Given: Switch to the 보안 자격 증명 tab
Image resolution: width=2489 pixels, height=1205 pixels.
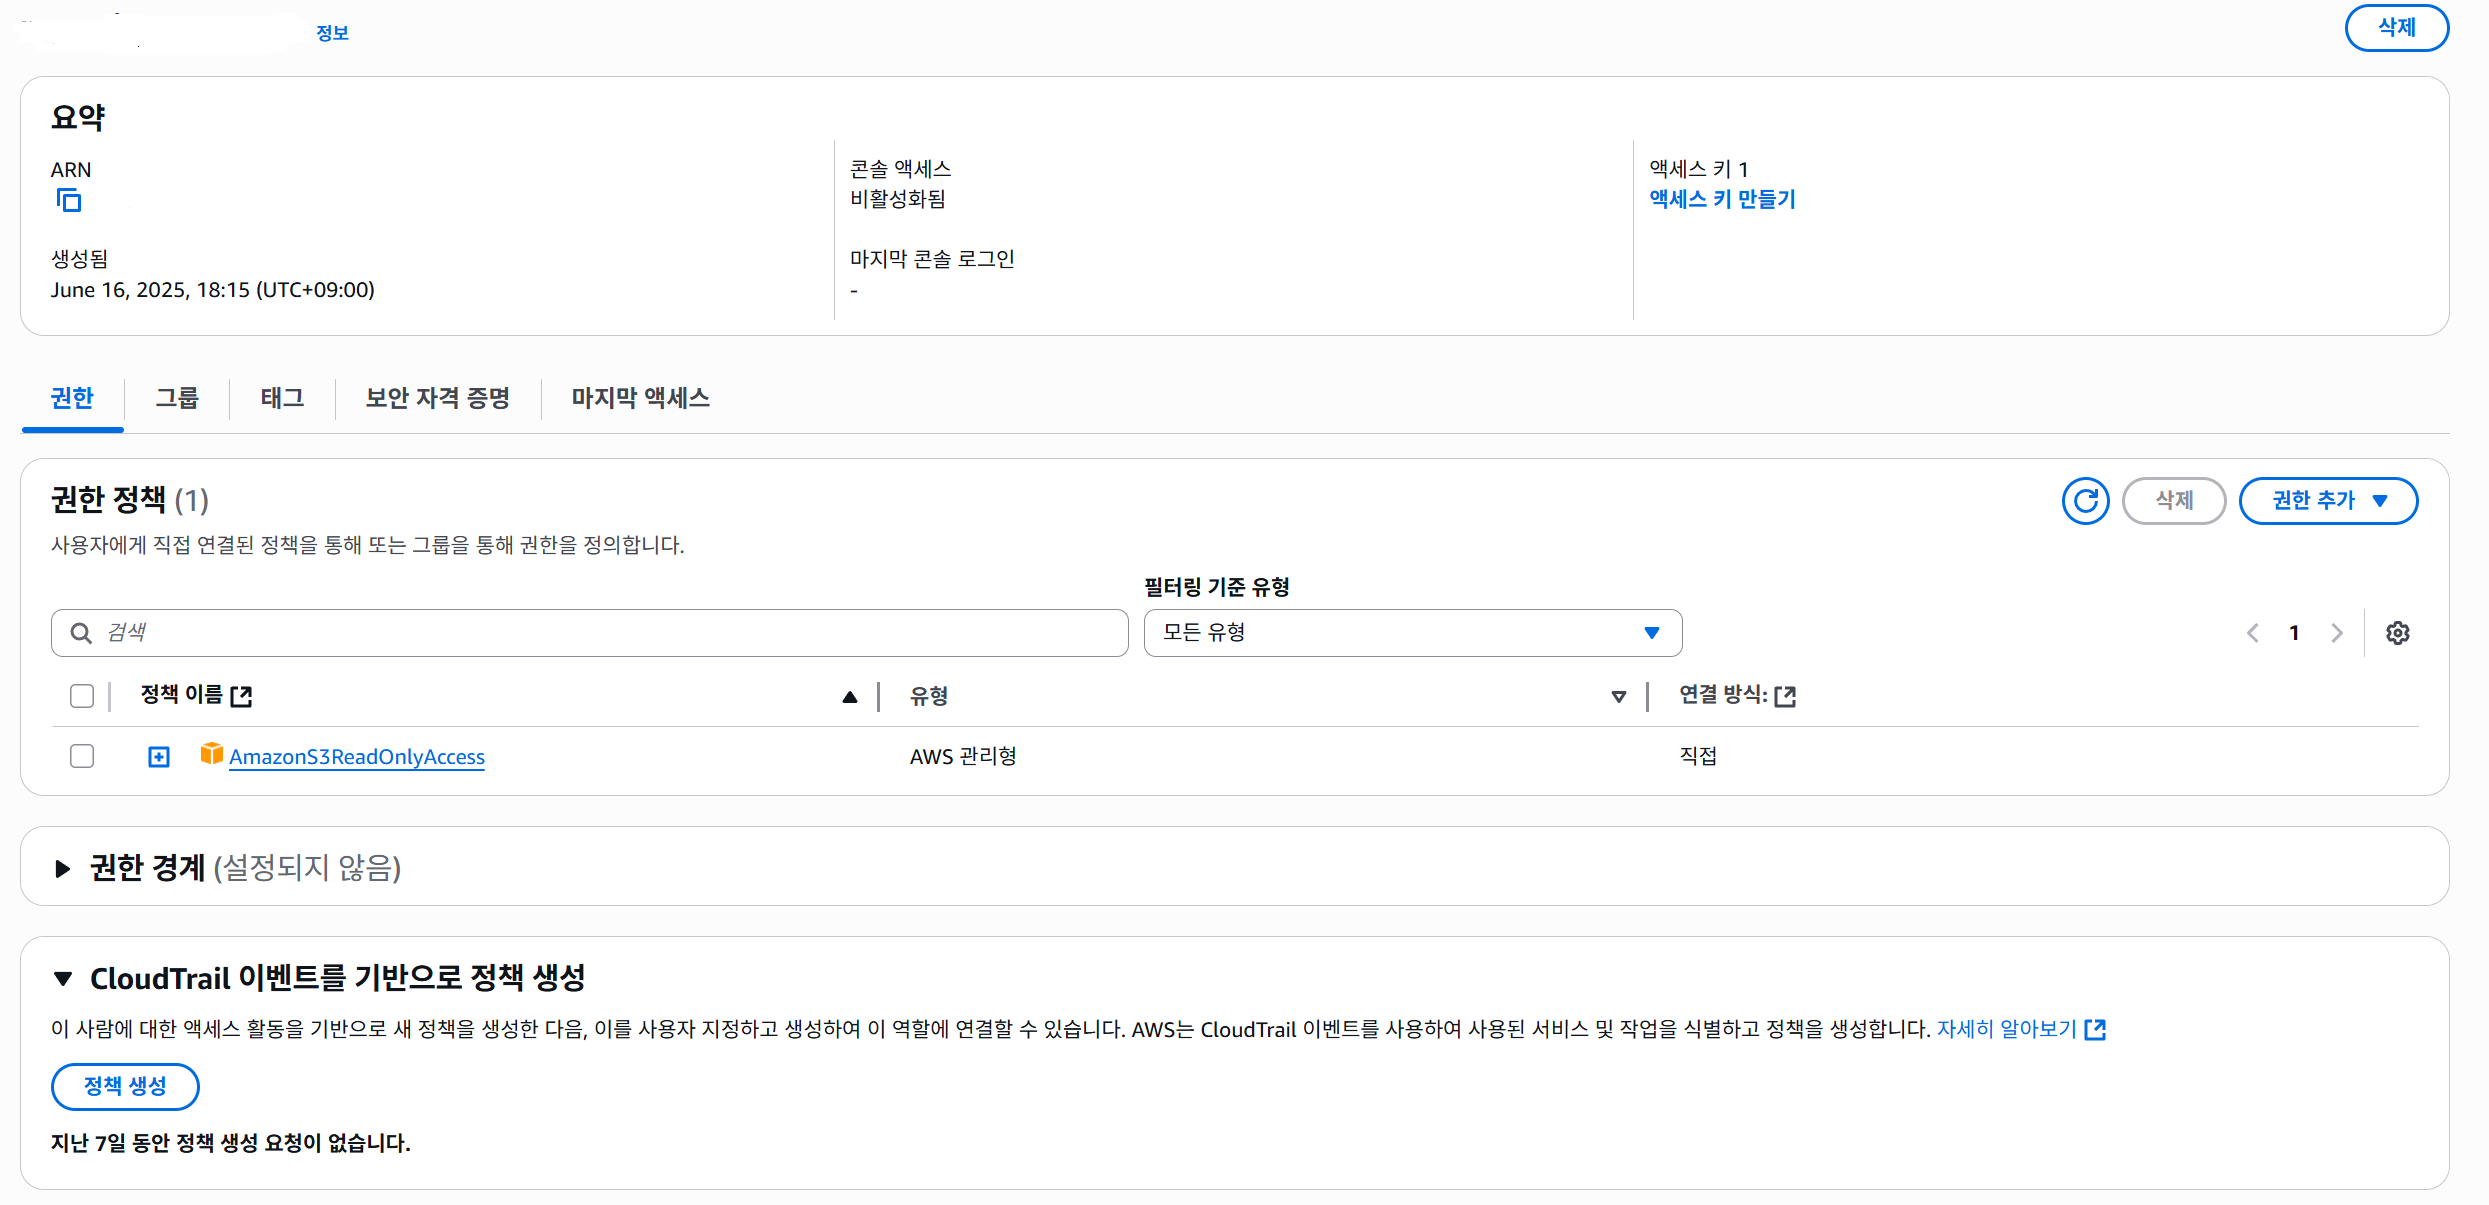Looking at the screenshot, I should pos(437,398).
